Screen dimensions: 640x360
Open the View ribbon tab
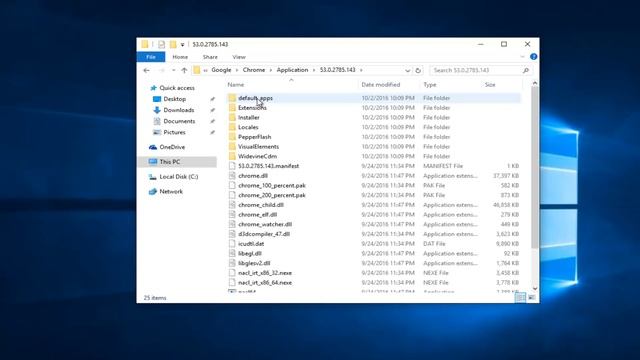point(239,57)
